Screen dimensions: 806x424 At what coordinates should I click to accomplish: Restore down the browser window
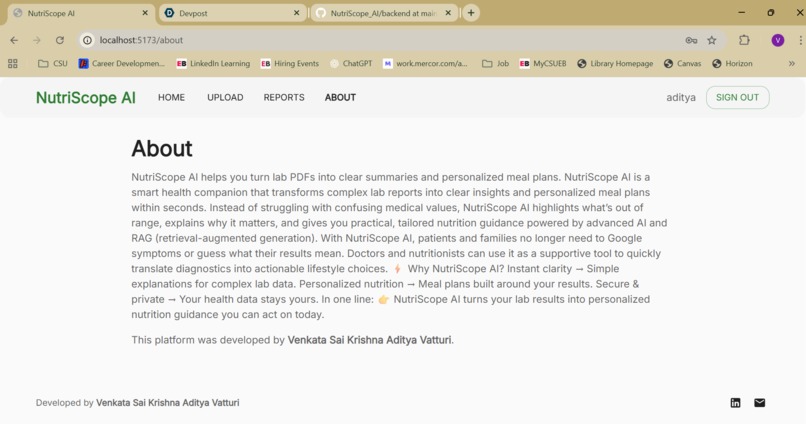pyautogui.click(x=771, y=12)
